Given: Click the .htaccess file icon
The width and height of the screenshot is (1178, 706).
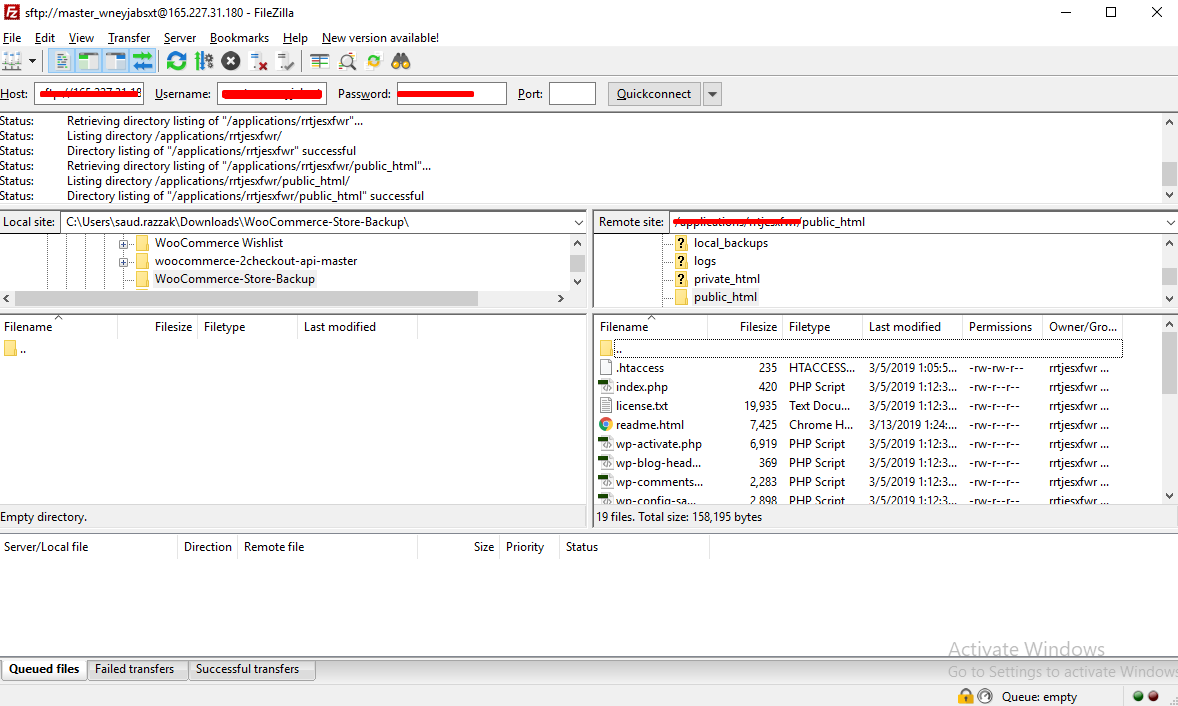Looking at the screenshot, I should pos(606,368).
